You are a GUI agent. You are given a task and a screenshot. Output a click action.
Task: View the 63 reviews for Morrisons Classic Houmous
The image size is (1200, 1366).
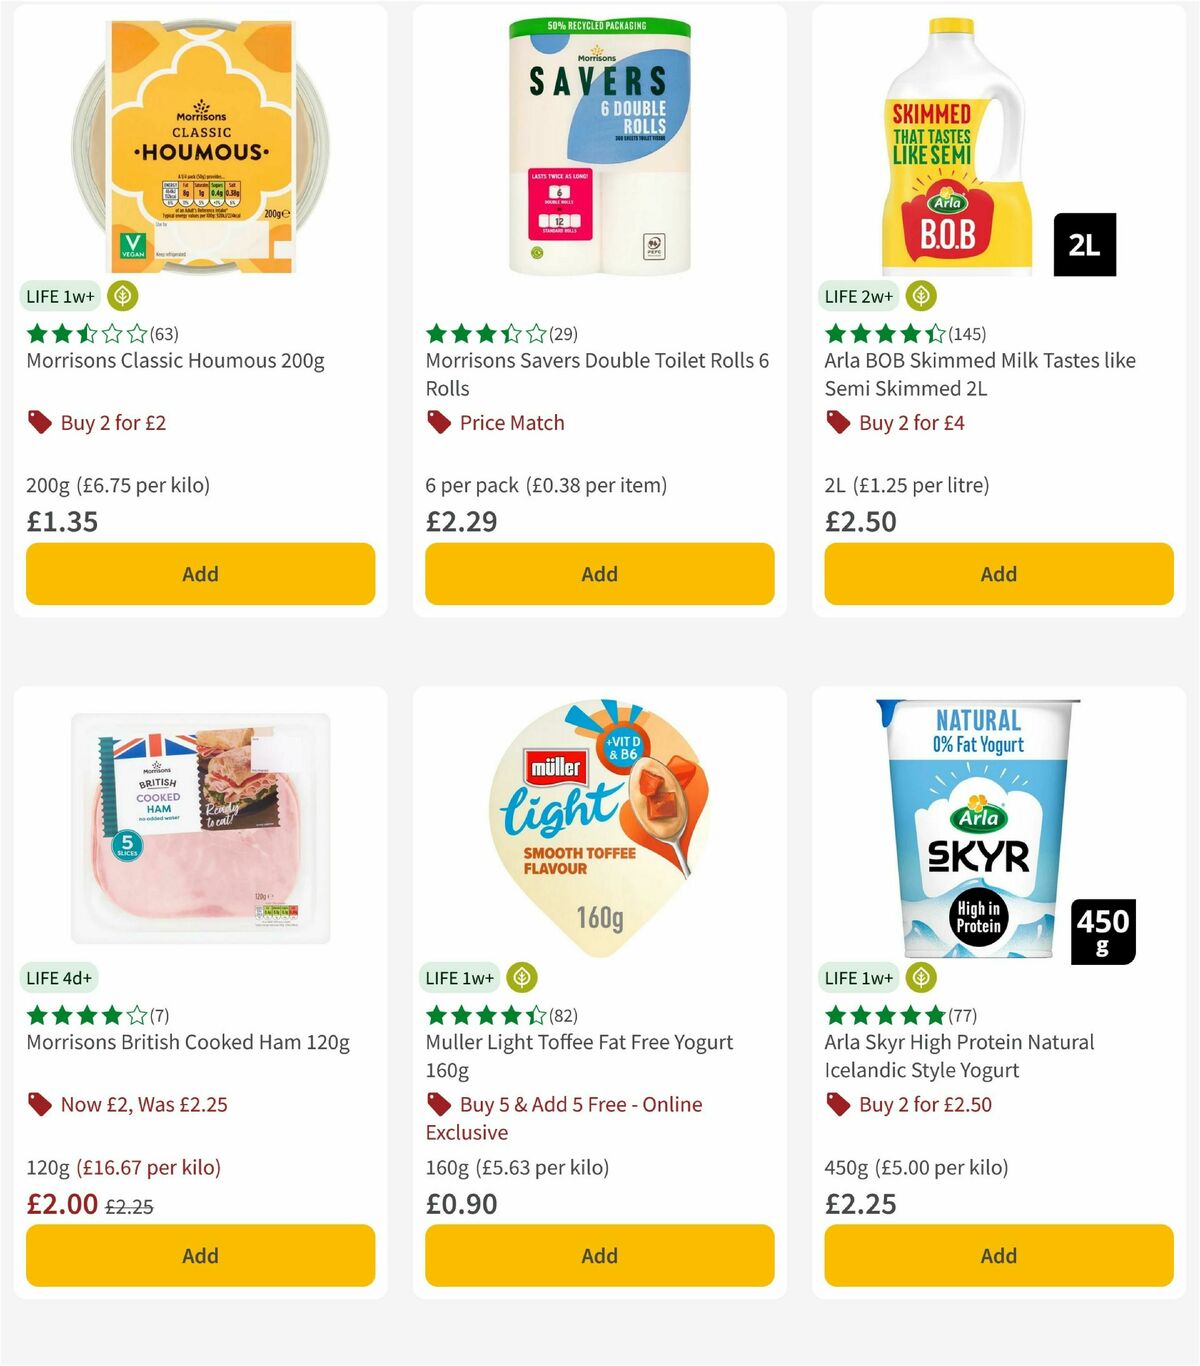(x=161, y=334)
